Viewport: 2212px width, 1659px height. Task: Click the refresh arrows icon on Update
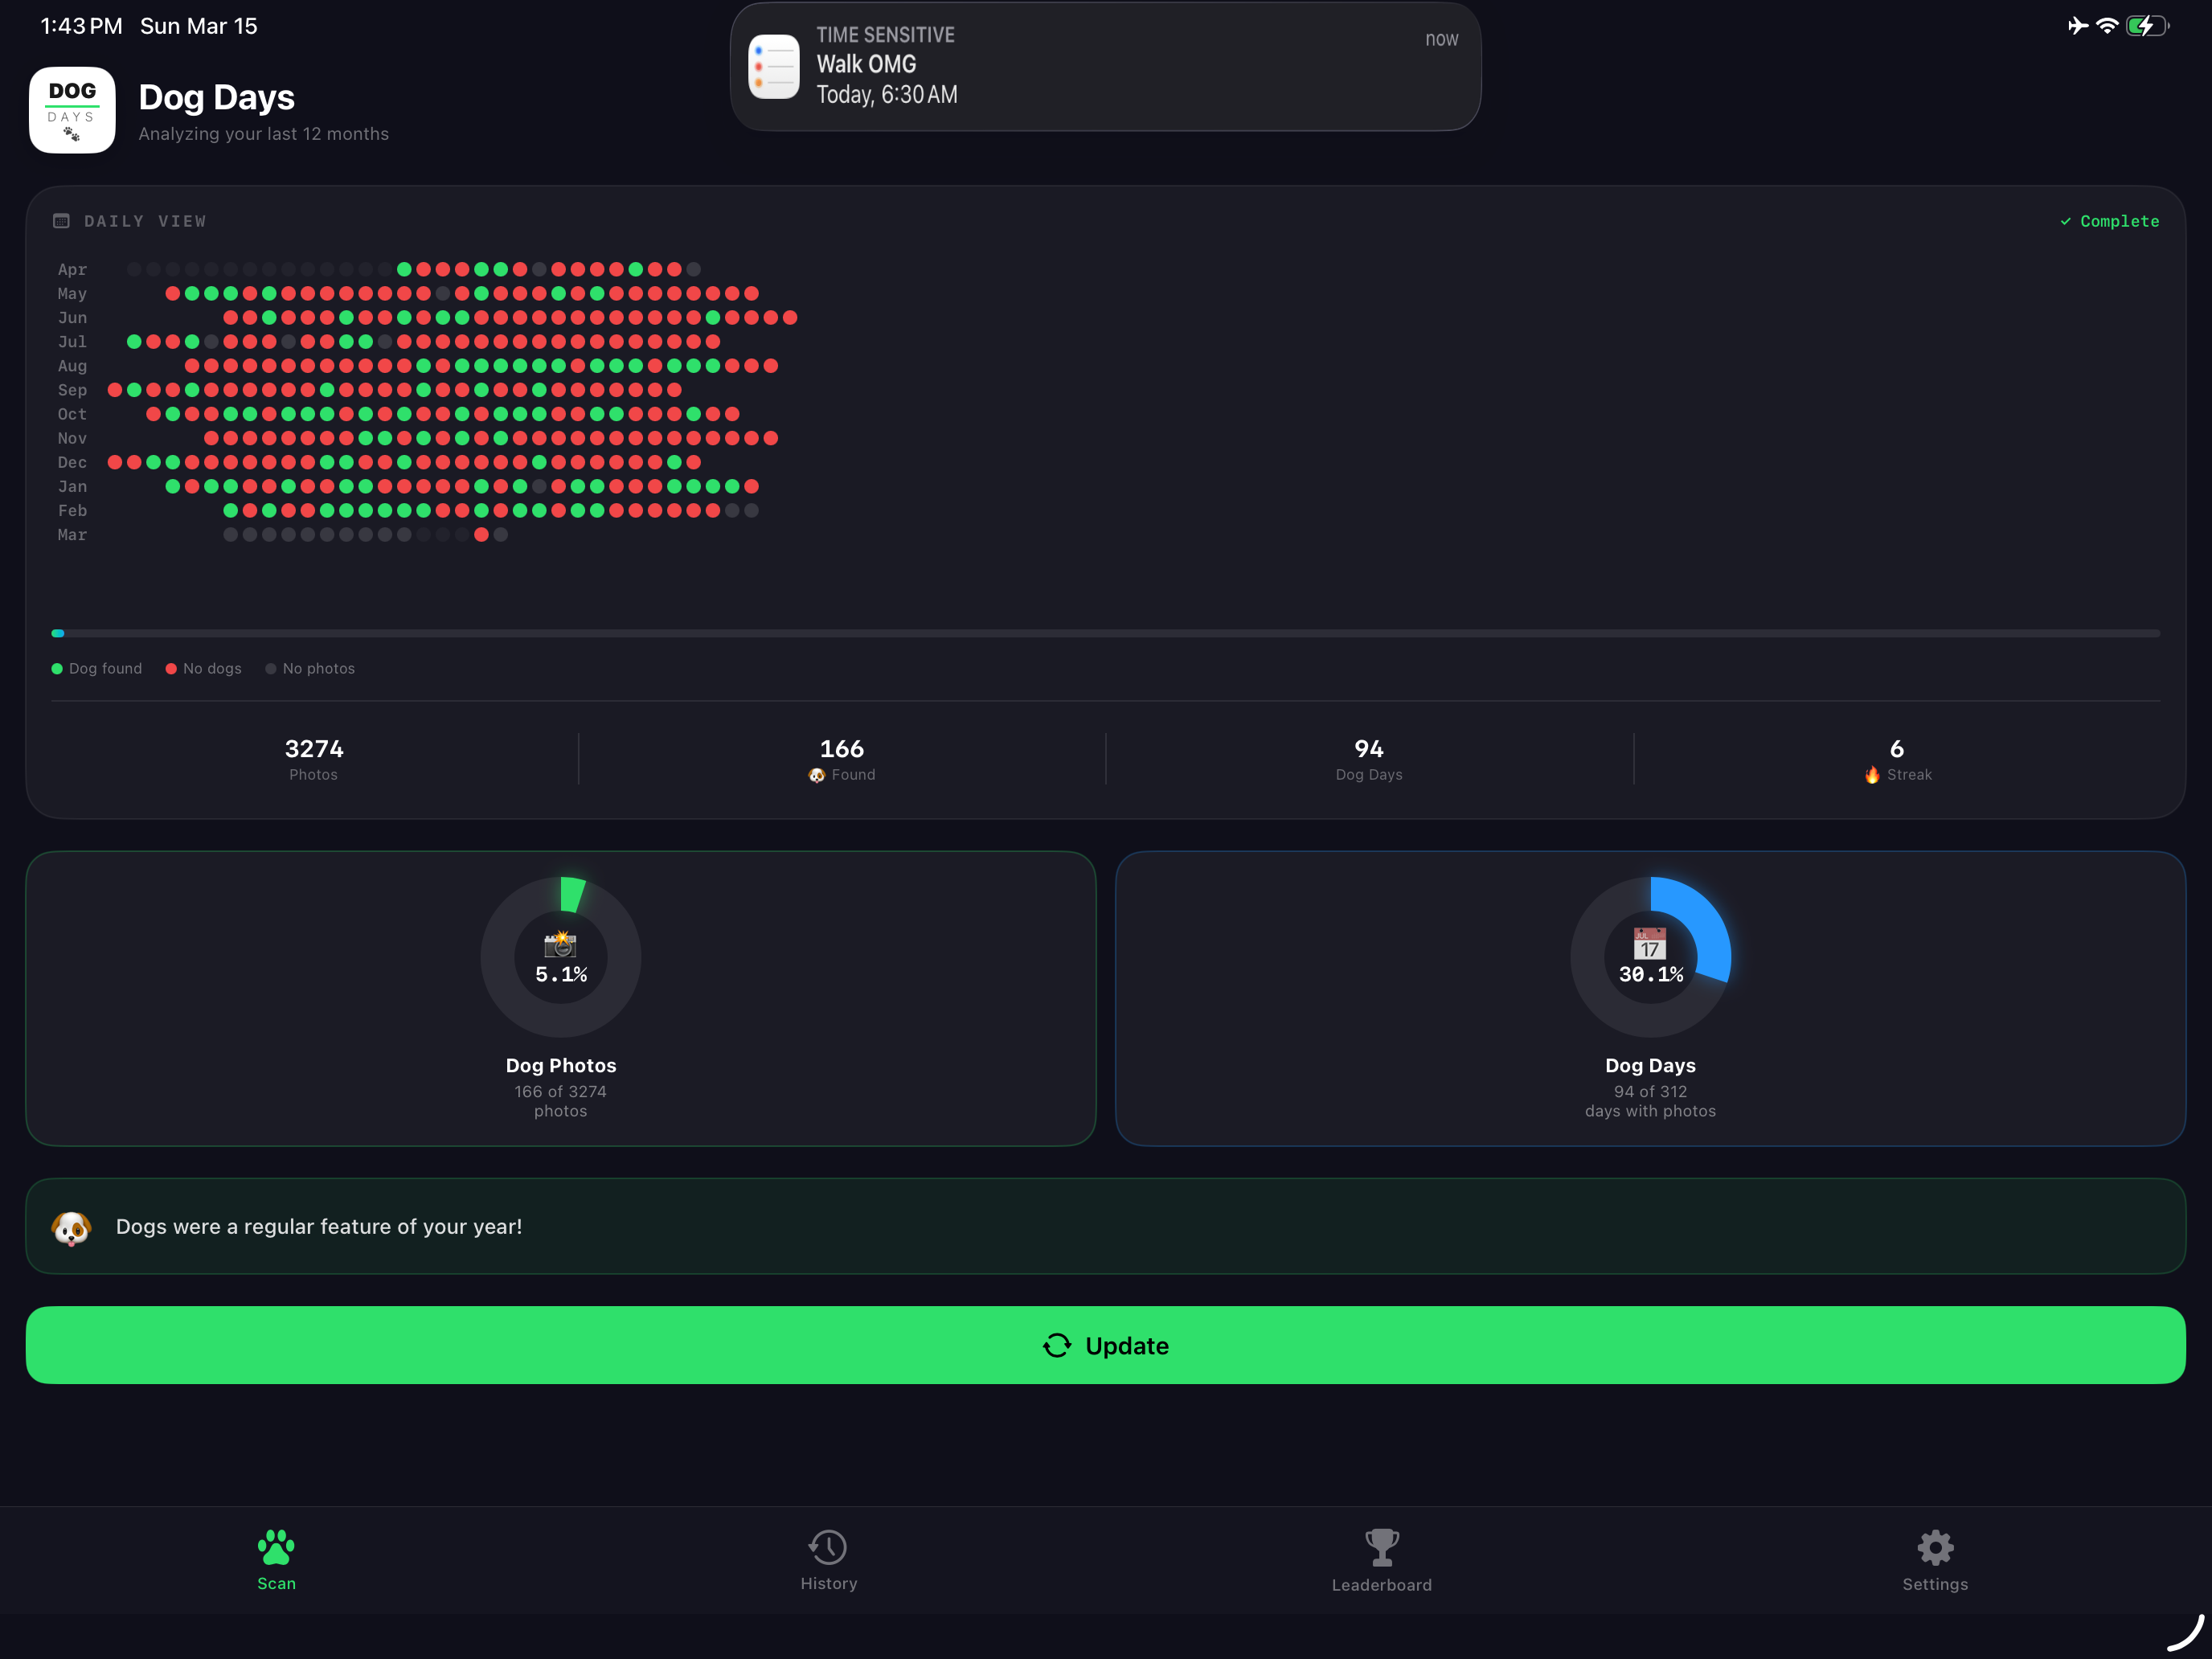pos(1057,1346)
